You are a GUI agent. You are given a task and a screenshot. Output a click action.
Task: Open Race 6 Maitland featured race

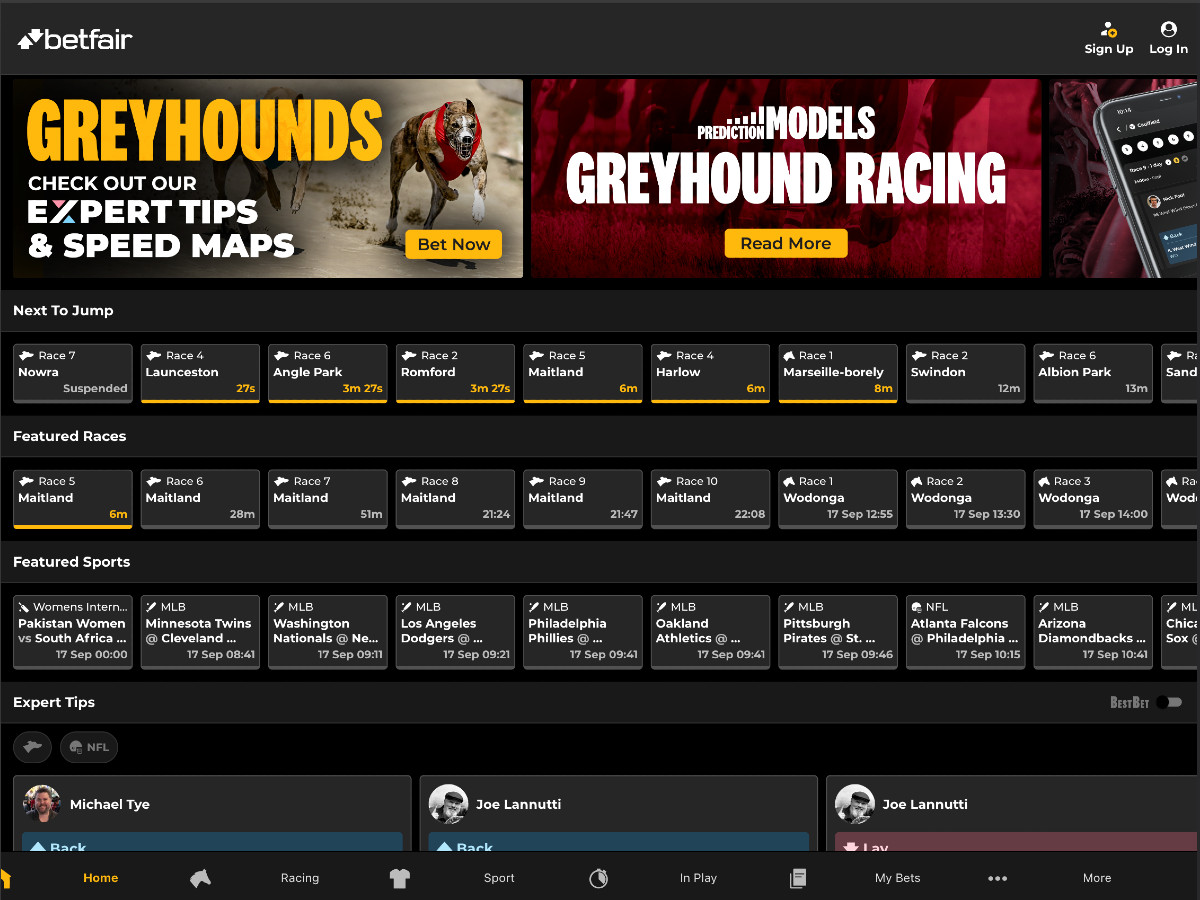tap(200, 499)
